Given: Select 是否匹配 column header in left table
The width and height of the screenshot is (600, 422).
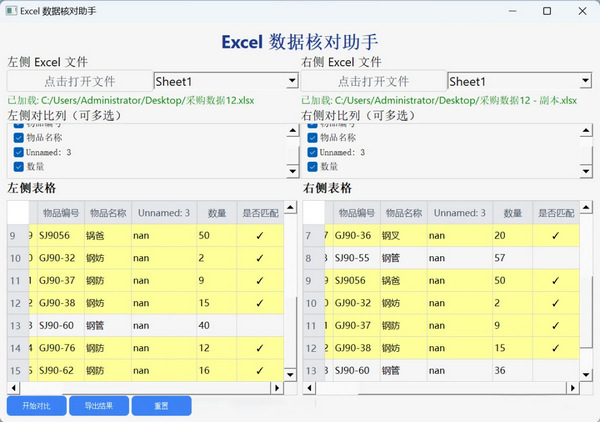Looking at the screenshot, I should [x=260, y=213].
